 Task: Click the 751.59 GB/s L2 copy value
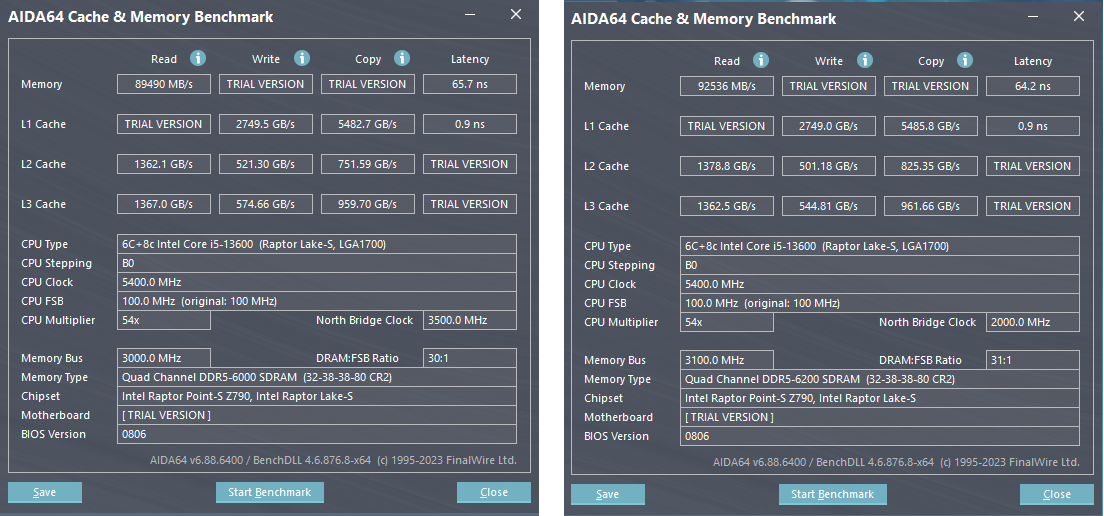click(368, 164)
